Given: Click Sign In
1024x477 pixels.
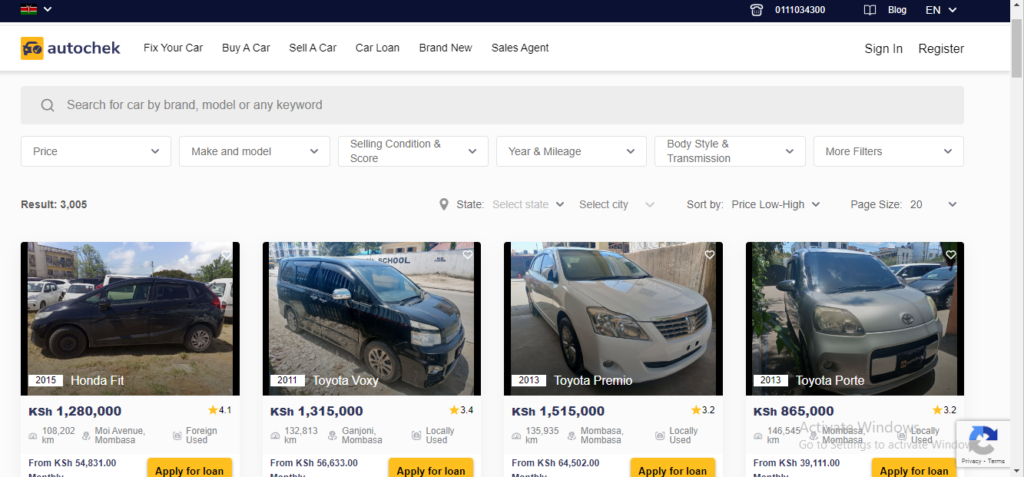Looking at the screenshot, I should [884, 48].
